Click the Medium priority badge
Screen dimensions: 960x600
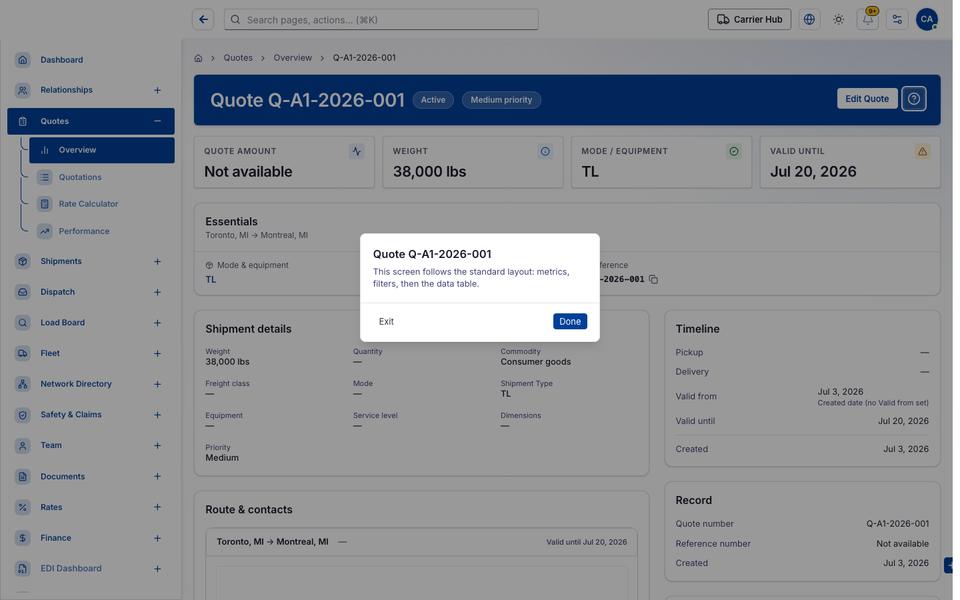(501, 100)
